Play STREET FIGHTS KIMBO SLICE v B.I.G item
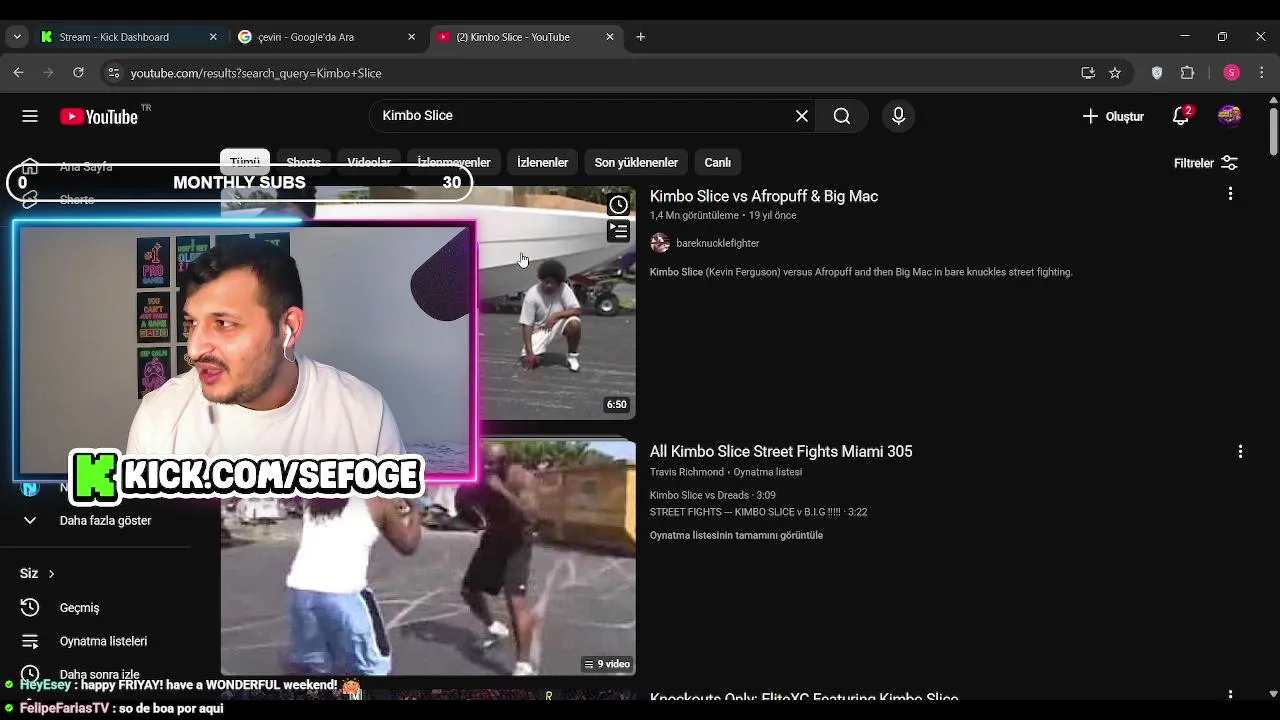1280x720 pixels. pos(758,512)
